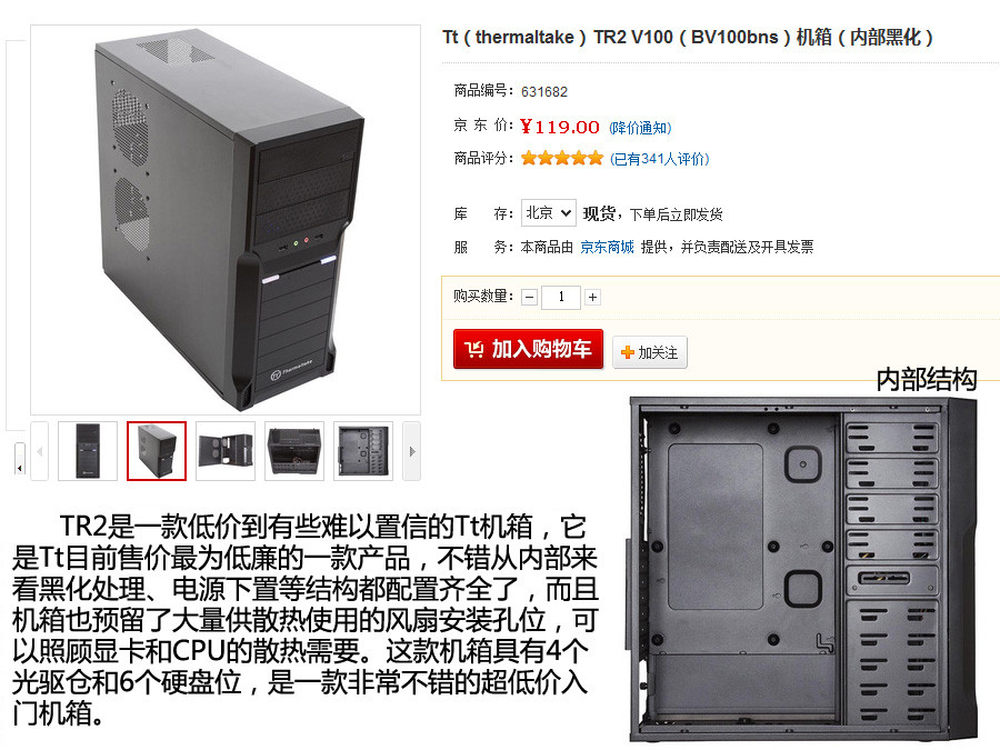Select the open side panel thumbnail

(x=225, y=451)
